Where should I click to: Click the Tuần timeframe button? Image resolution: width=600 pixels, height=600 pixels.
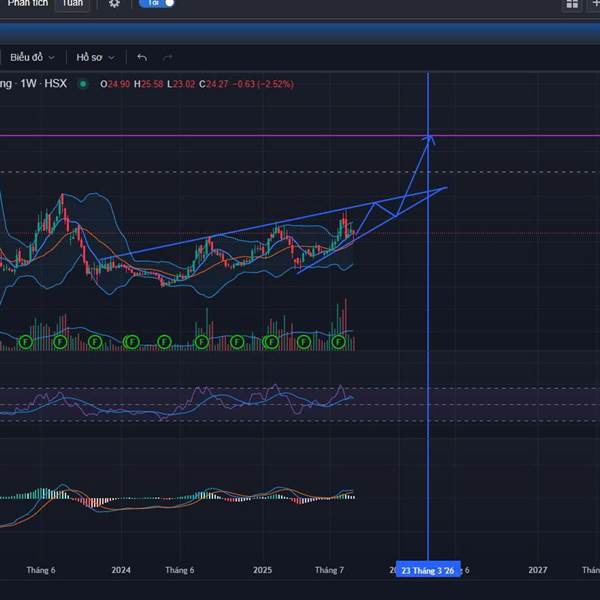tap(72, 3)
